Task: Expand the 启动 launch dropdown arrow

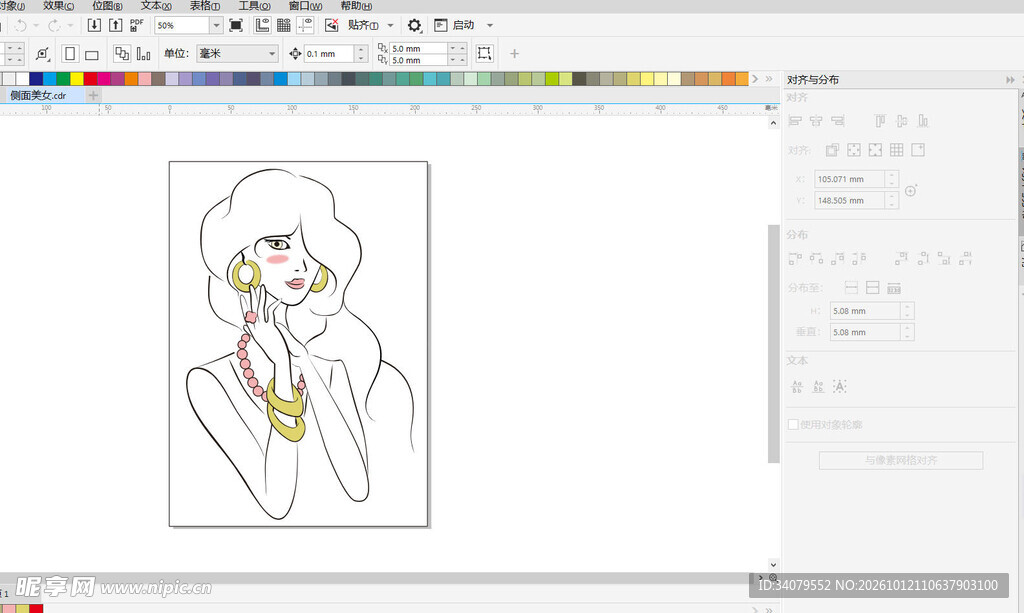Action: pos(490,25)
